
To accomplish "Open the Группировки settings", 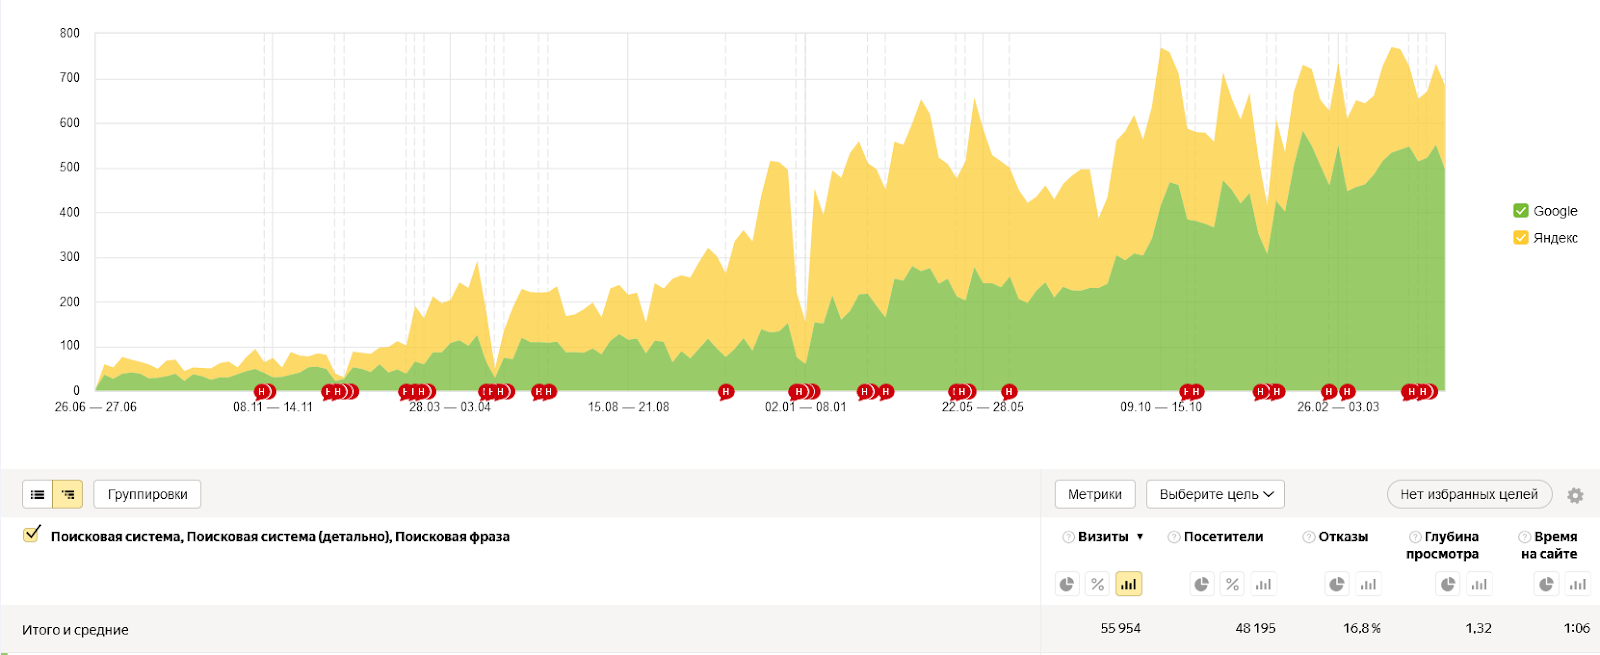I will [147, 494].
